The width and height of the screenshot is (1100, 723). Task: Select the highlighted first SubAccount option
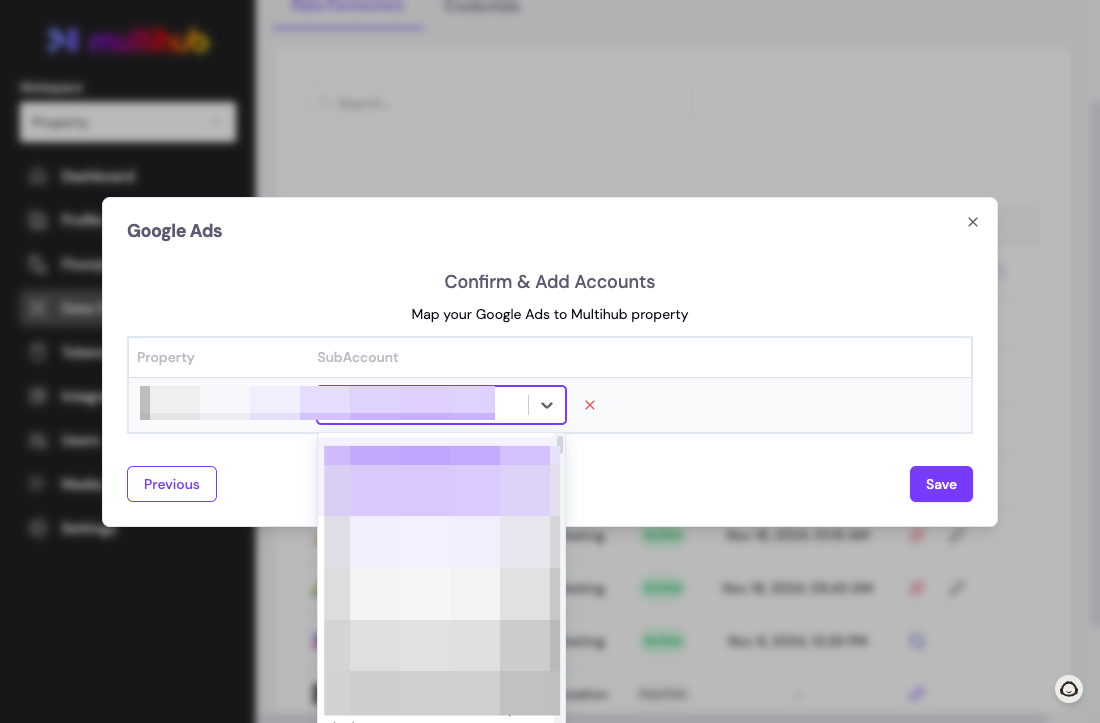pyautogui.click(x=437, y=455)
